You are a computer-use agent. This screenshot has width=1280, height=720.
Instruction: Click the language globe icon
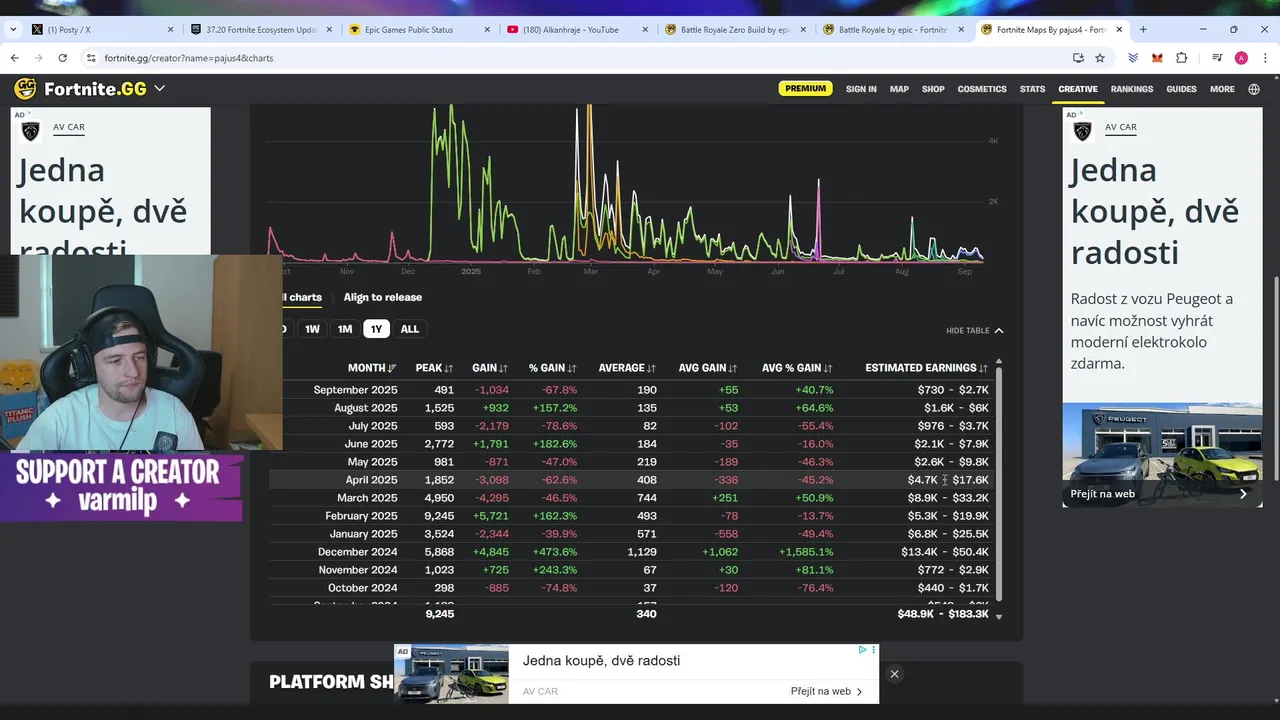click(x=1254, y=89)
